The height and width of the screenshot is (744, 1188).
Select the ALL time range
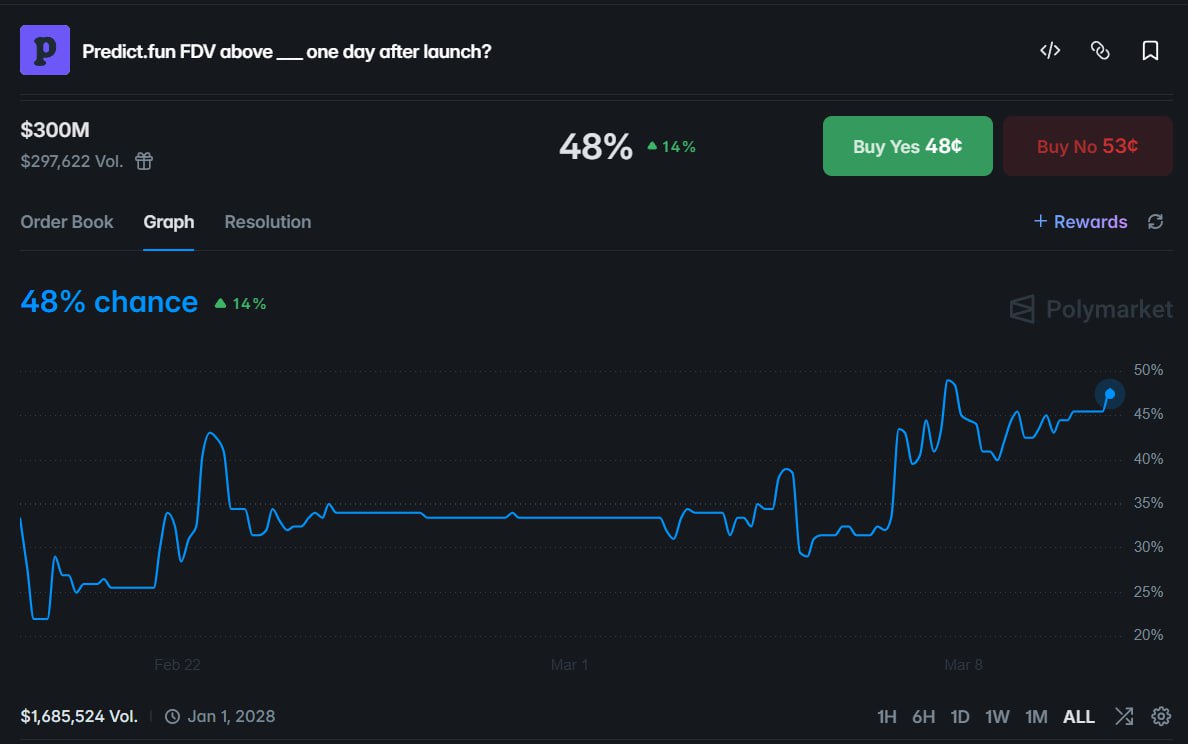[x=1079, y=716]
